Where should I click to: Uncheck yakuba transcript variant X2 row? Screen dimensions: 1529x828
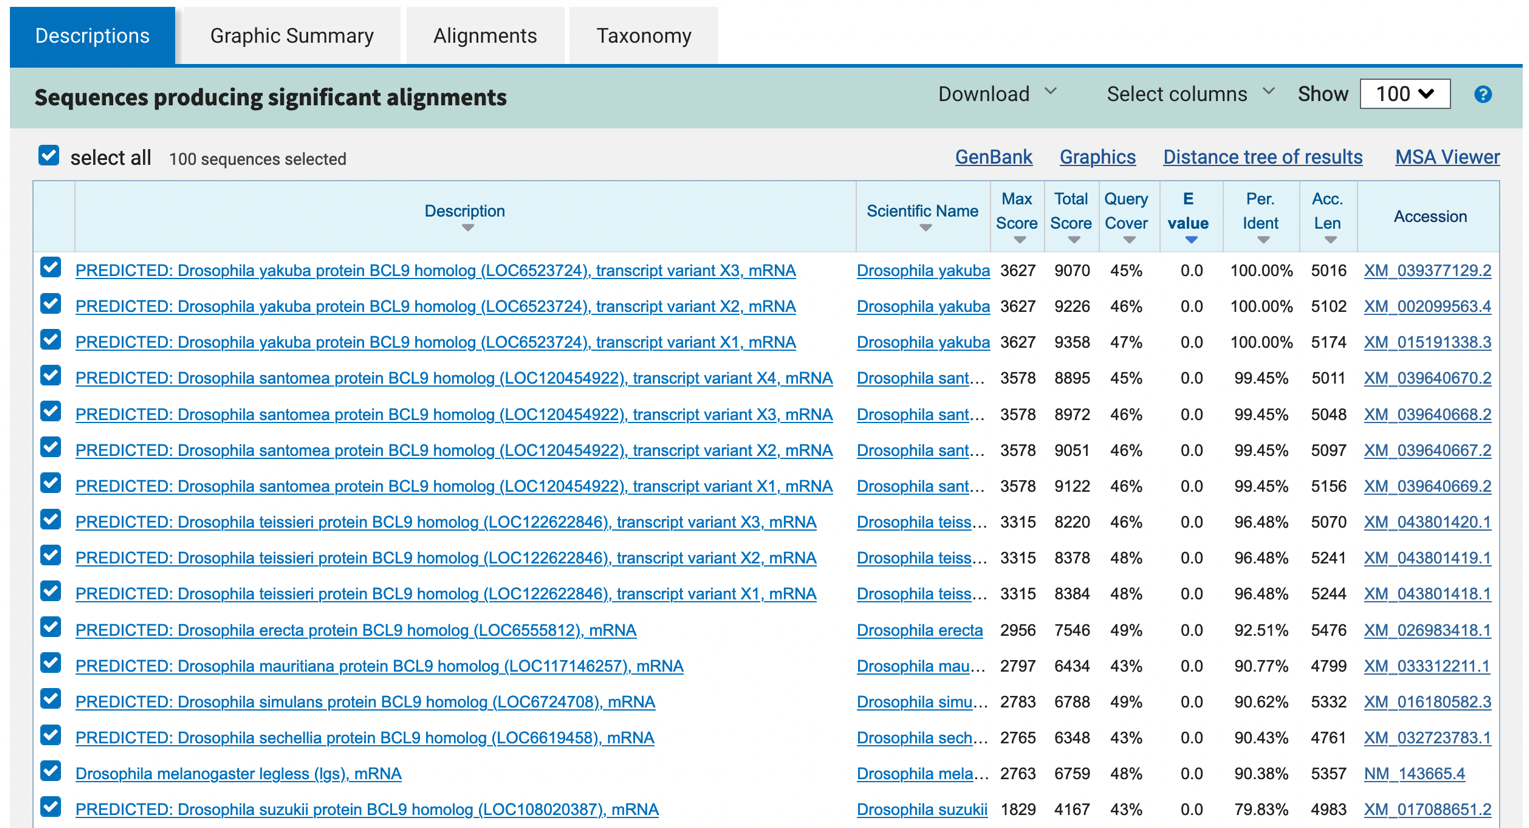coord(51,304)
